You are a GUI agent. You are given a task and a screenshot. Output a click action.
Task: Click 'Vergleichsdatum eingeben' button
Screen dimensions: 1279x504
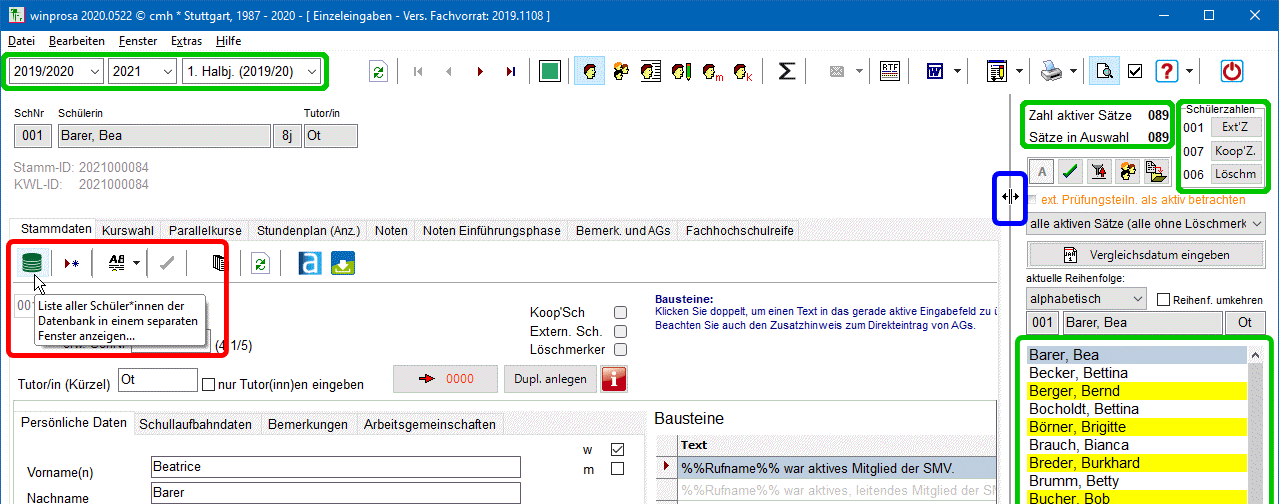pyautogui.click(x=1145, y=255)
